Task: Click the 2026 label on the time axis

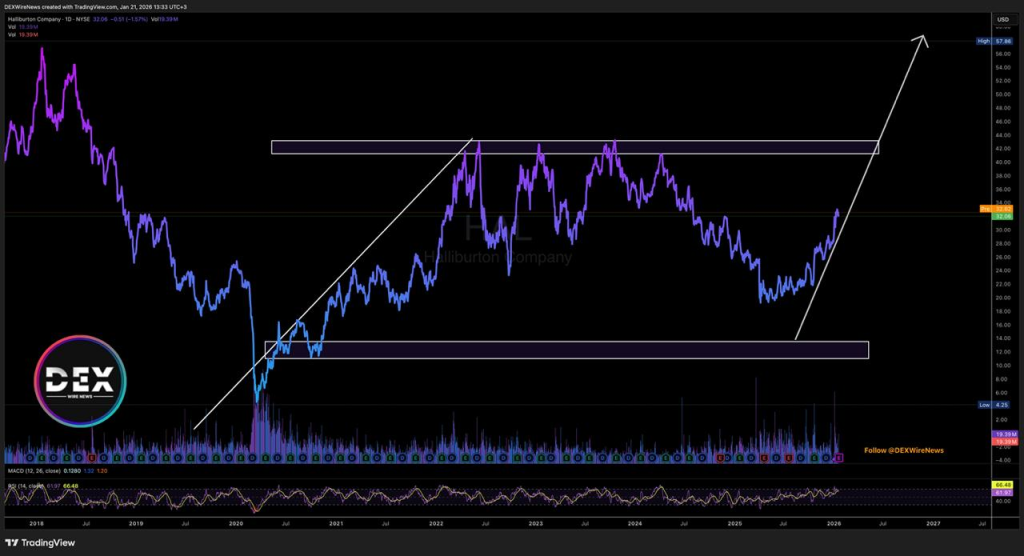Action: [x=834, y=524]
